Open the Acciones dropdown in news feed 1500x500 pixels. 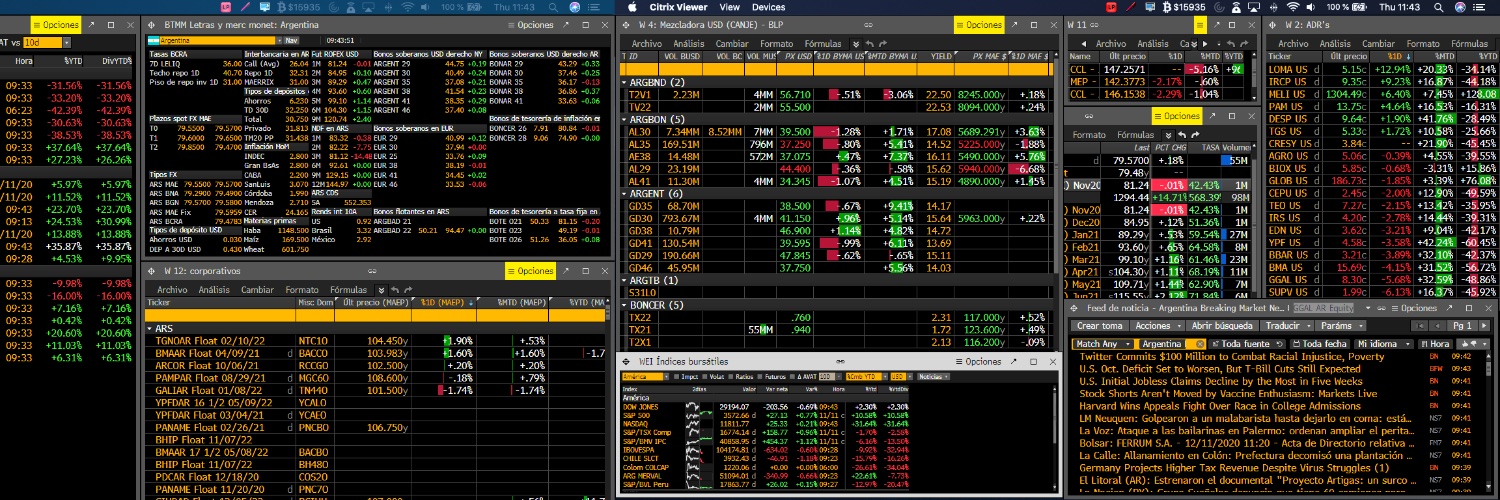pos(1157,326)
